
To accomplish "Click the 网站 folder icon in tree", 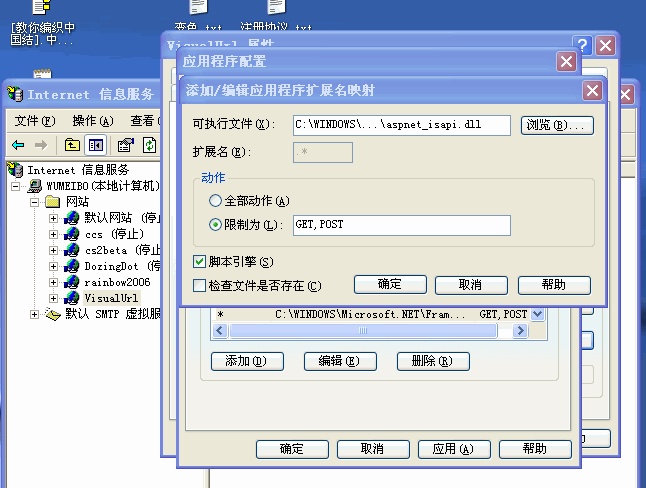I will 53,202.
